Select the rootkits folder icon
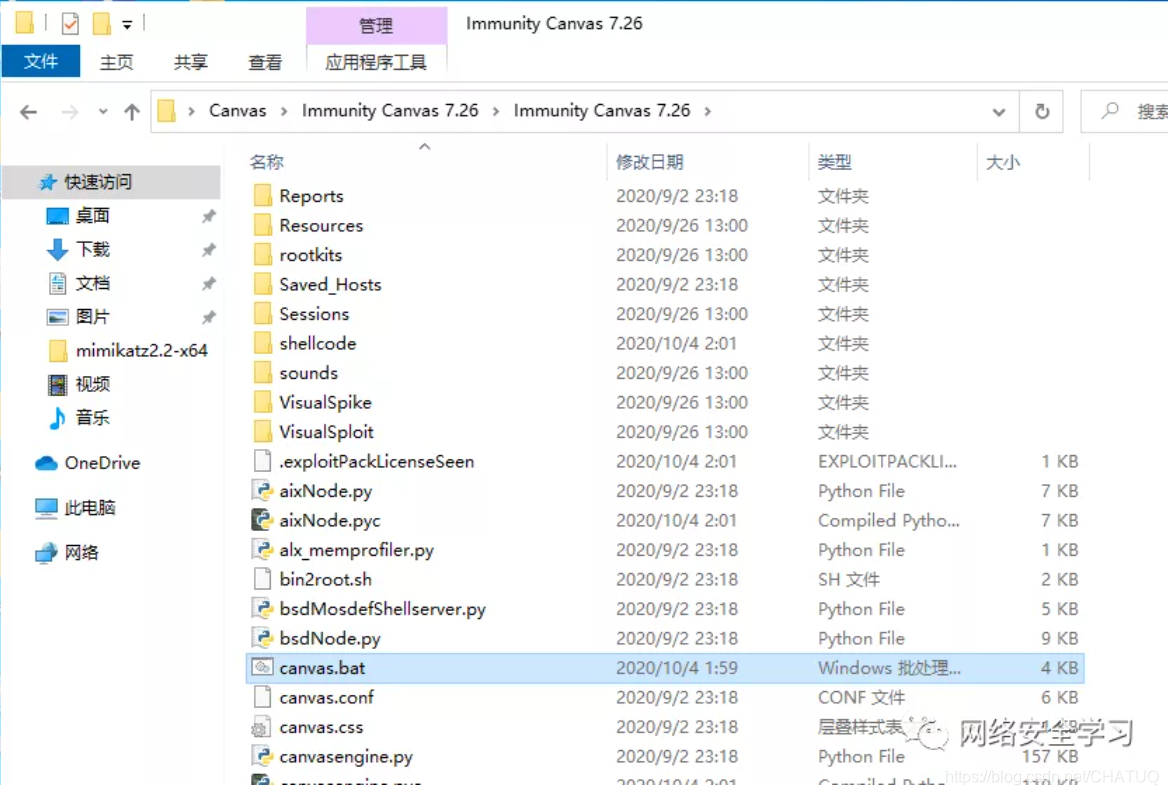Viewport: 1168px width, 795px height. click(262, 255)
